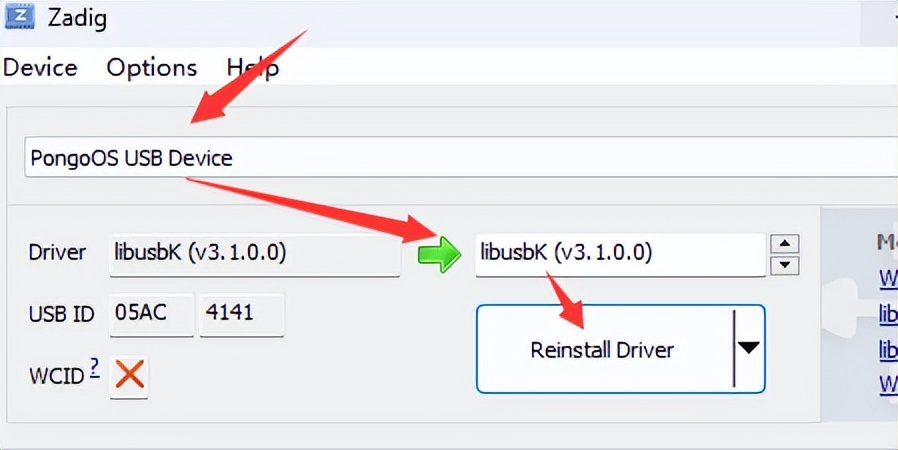This screenshot has width=898, height=450.
Task: Click the USB ID field showing 4141
Action: [x=241, y=314]
